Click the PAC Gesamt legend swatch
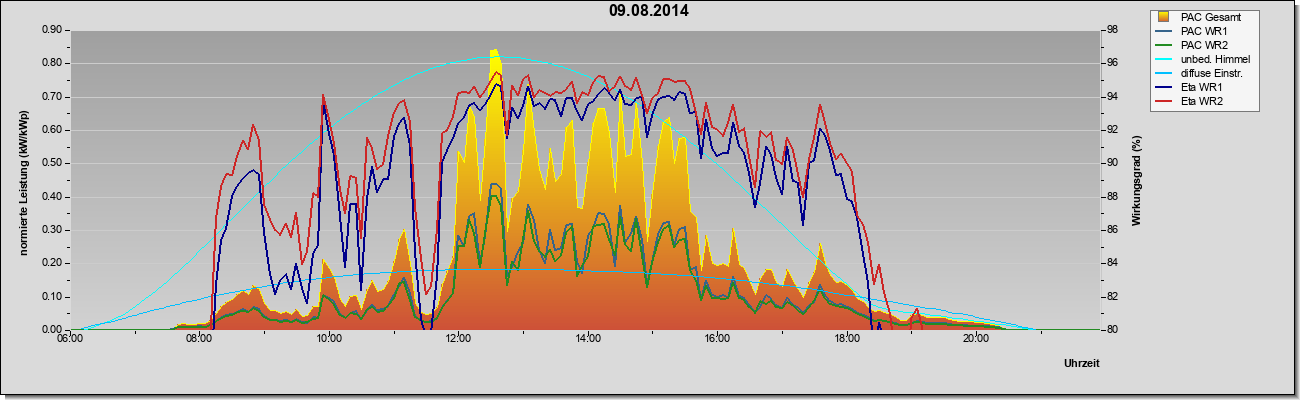The height and width of the screenshot is (400, 1300). pos(1164,16)
